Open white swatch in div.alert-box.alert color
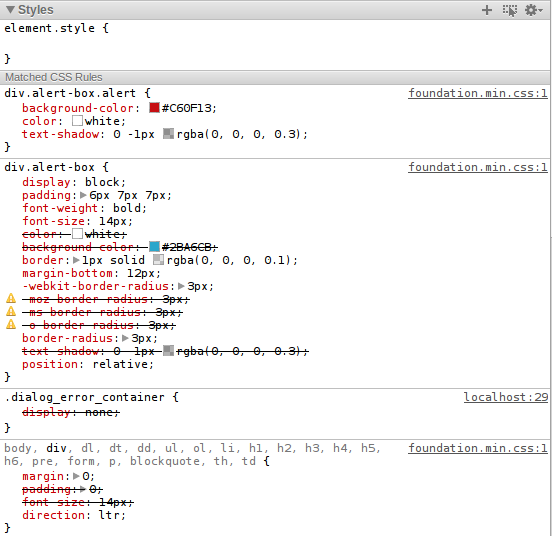The width and height of the screenshot is (552, 536). pos(77,121)
